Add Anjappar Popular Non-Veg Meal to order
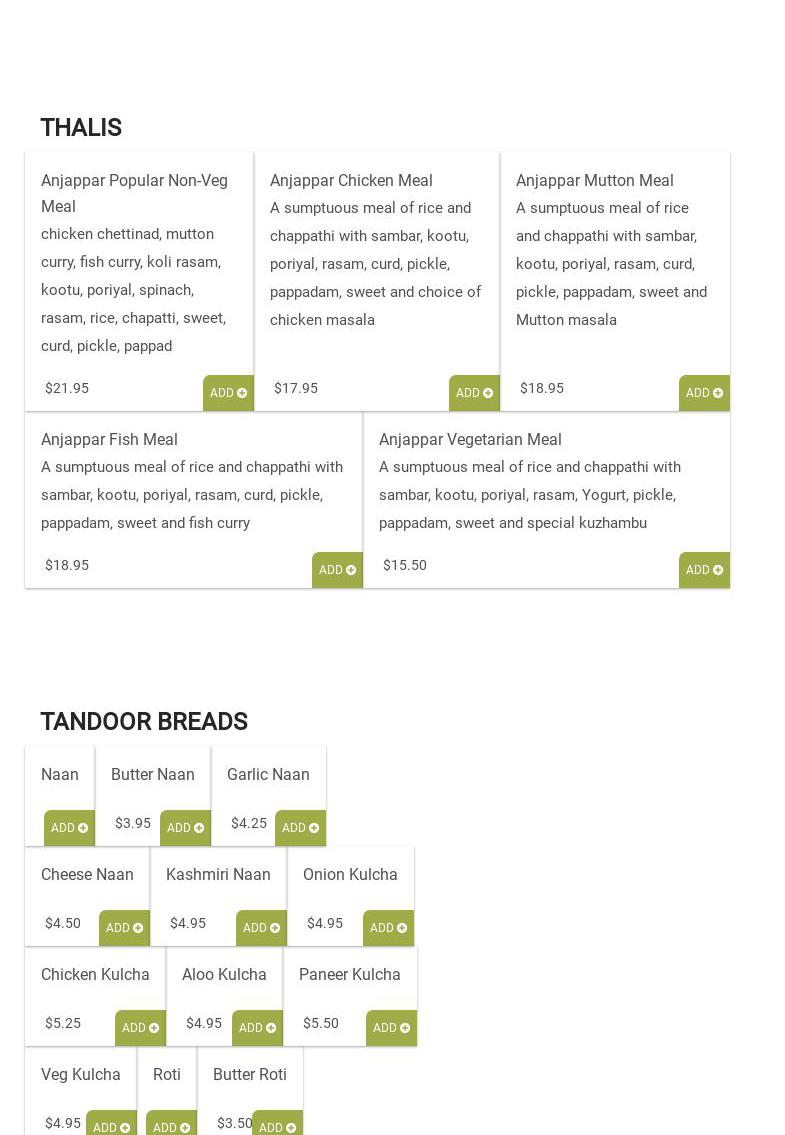785x1135 pixels. pyautogui.click(x=228, y=393)
